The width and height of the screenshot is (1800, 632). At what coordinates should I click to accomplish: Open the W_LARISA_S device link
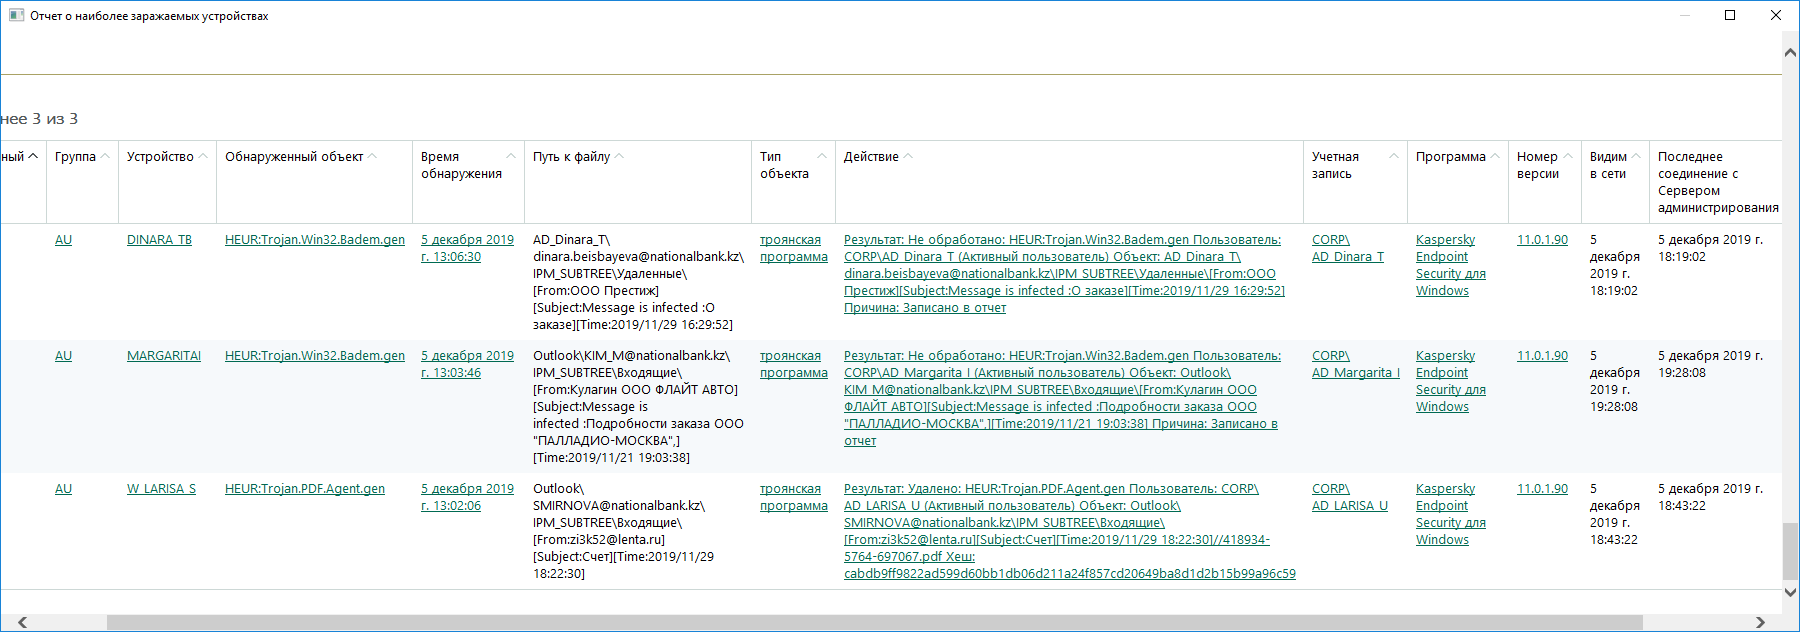pyautogui.click(x=161, y=489)
